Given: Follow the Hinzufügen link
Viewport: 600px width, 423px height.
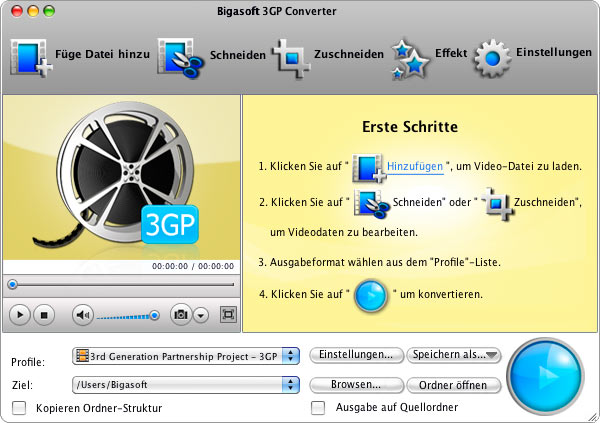Looking at the screenshot, I should 415,167.
